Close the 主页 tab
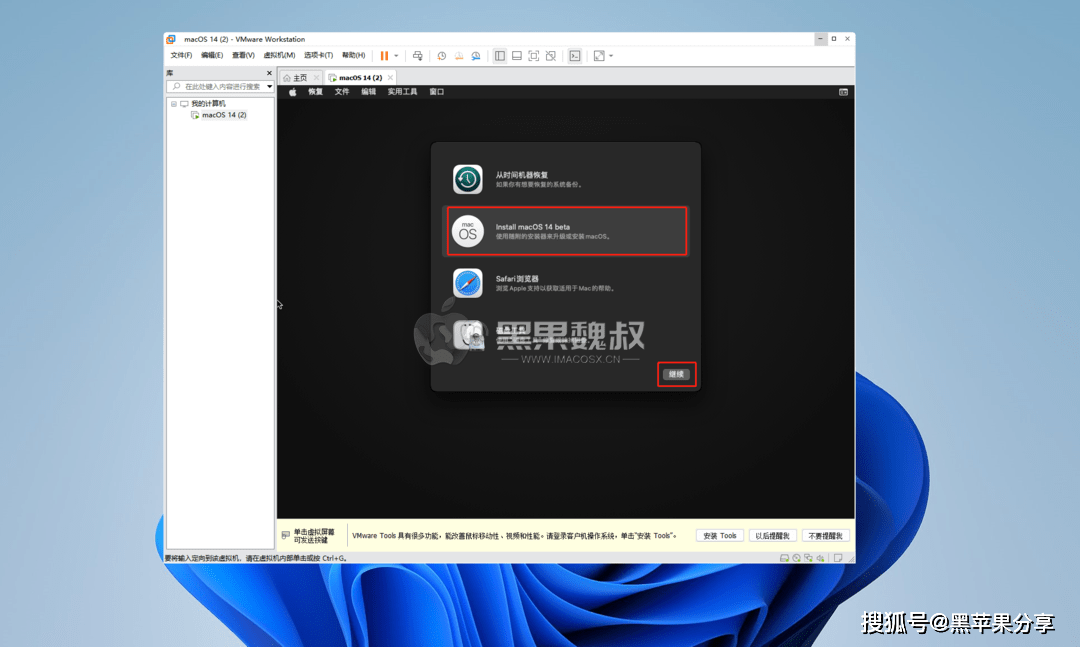The image size is (1080, 647). 316,78
